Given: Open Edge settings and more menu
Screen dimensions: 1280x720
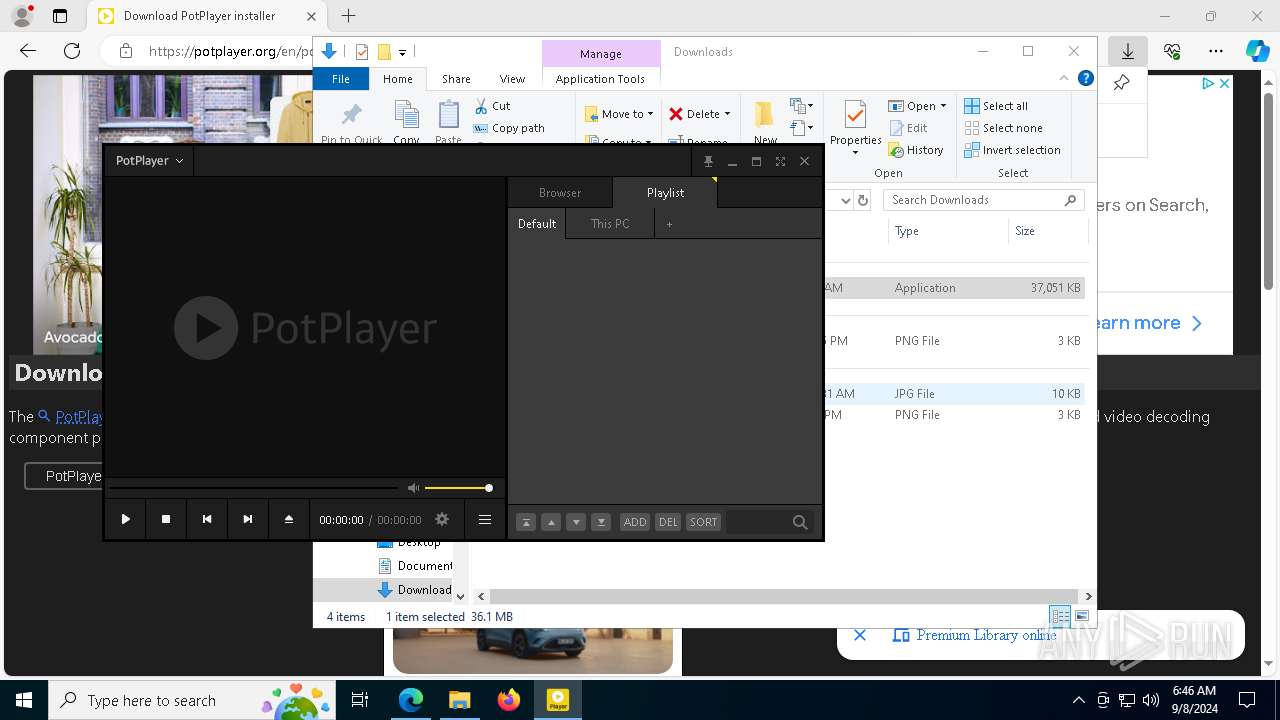Looking at the screenshot, I should pos(1216,51).
